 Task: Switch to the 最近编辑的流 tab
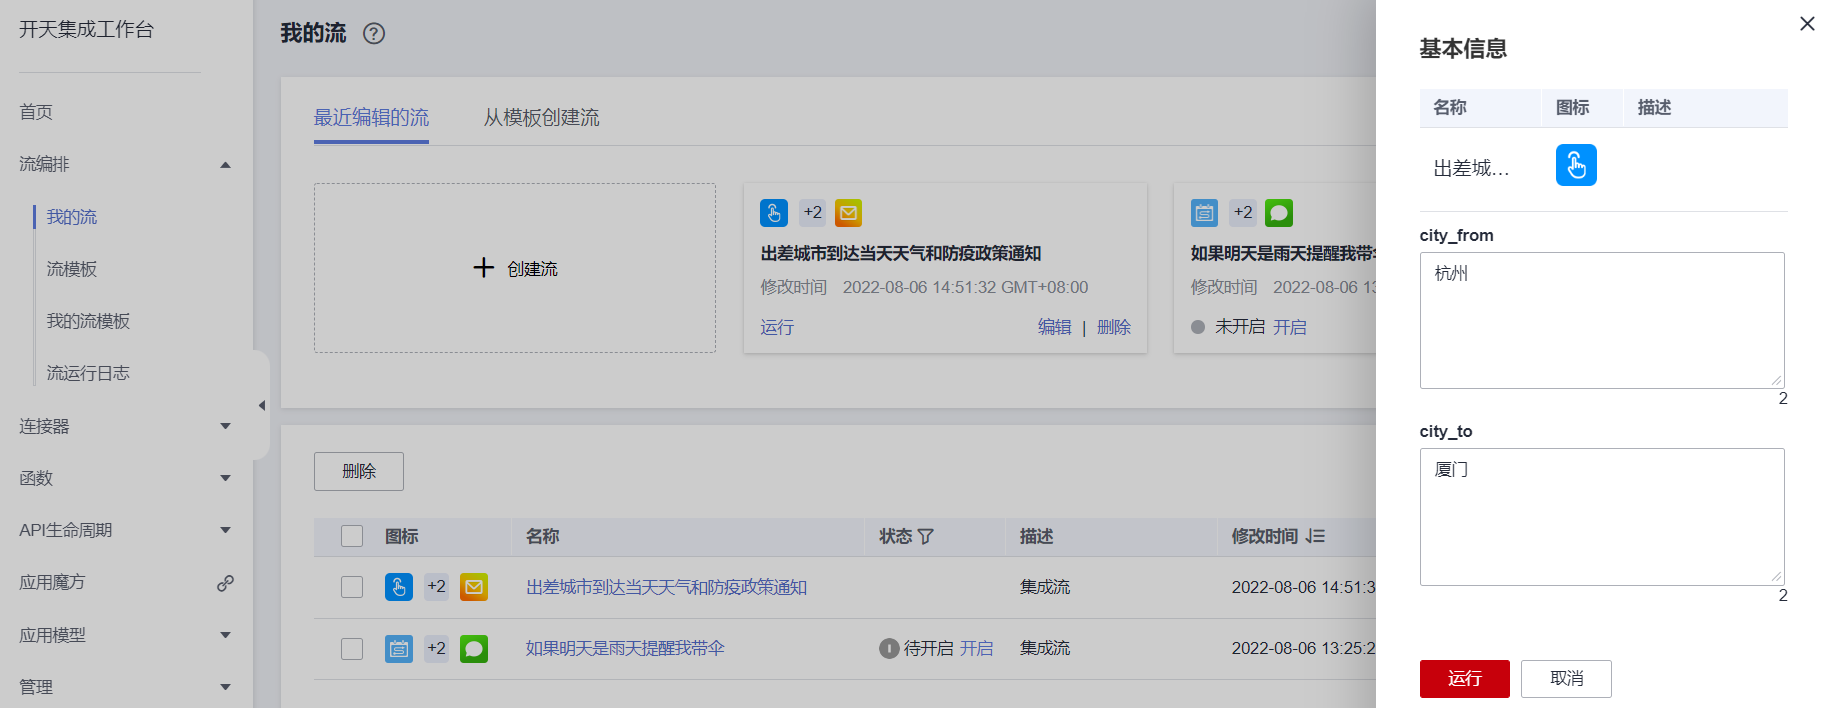click(x=371, y=118)
